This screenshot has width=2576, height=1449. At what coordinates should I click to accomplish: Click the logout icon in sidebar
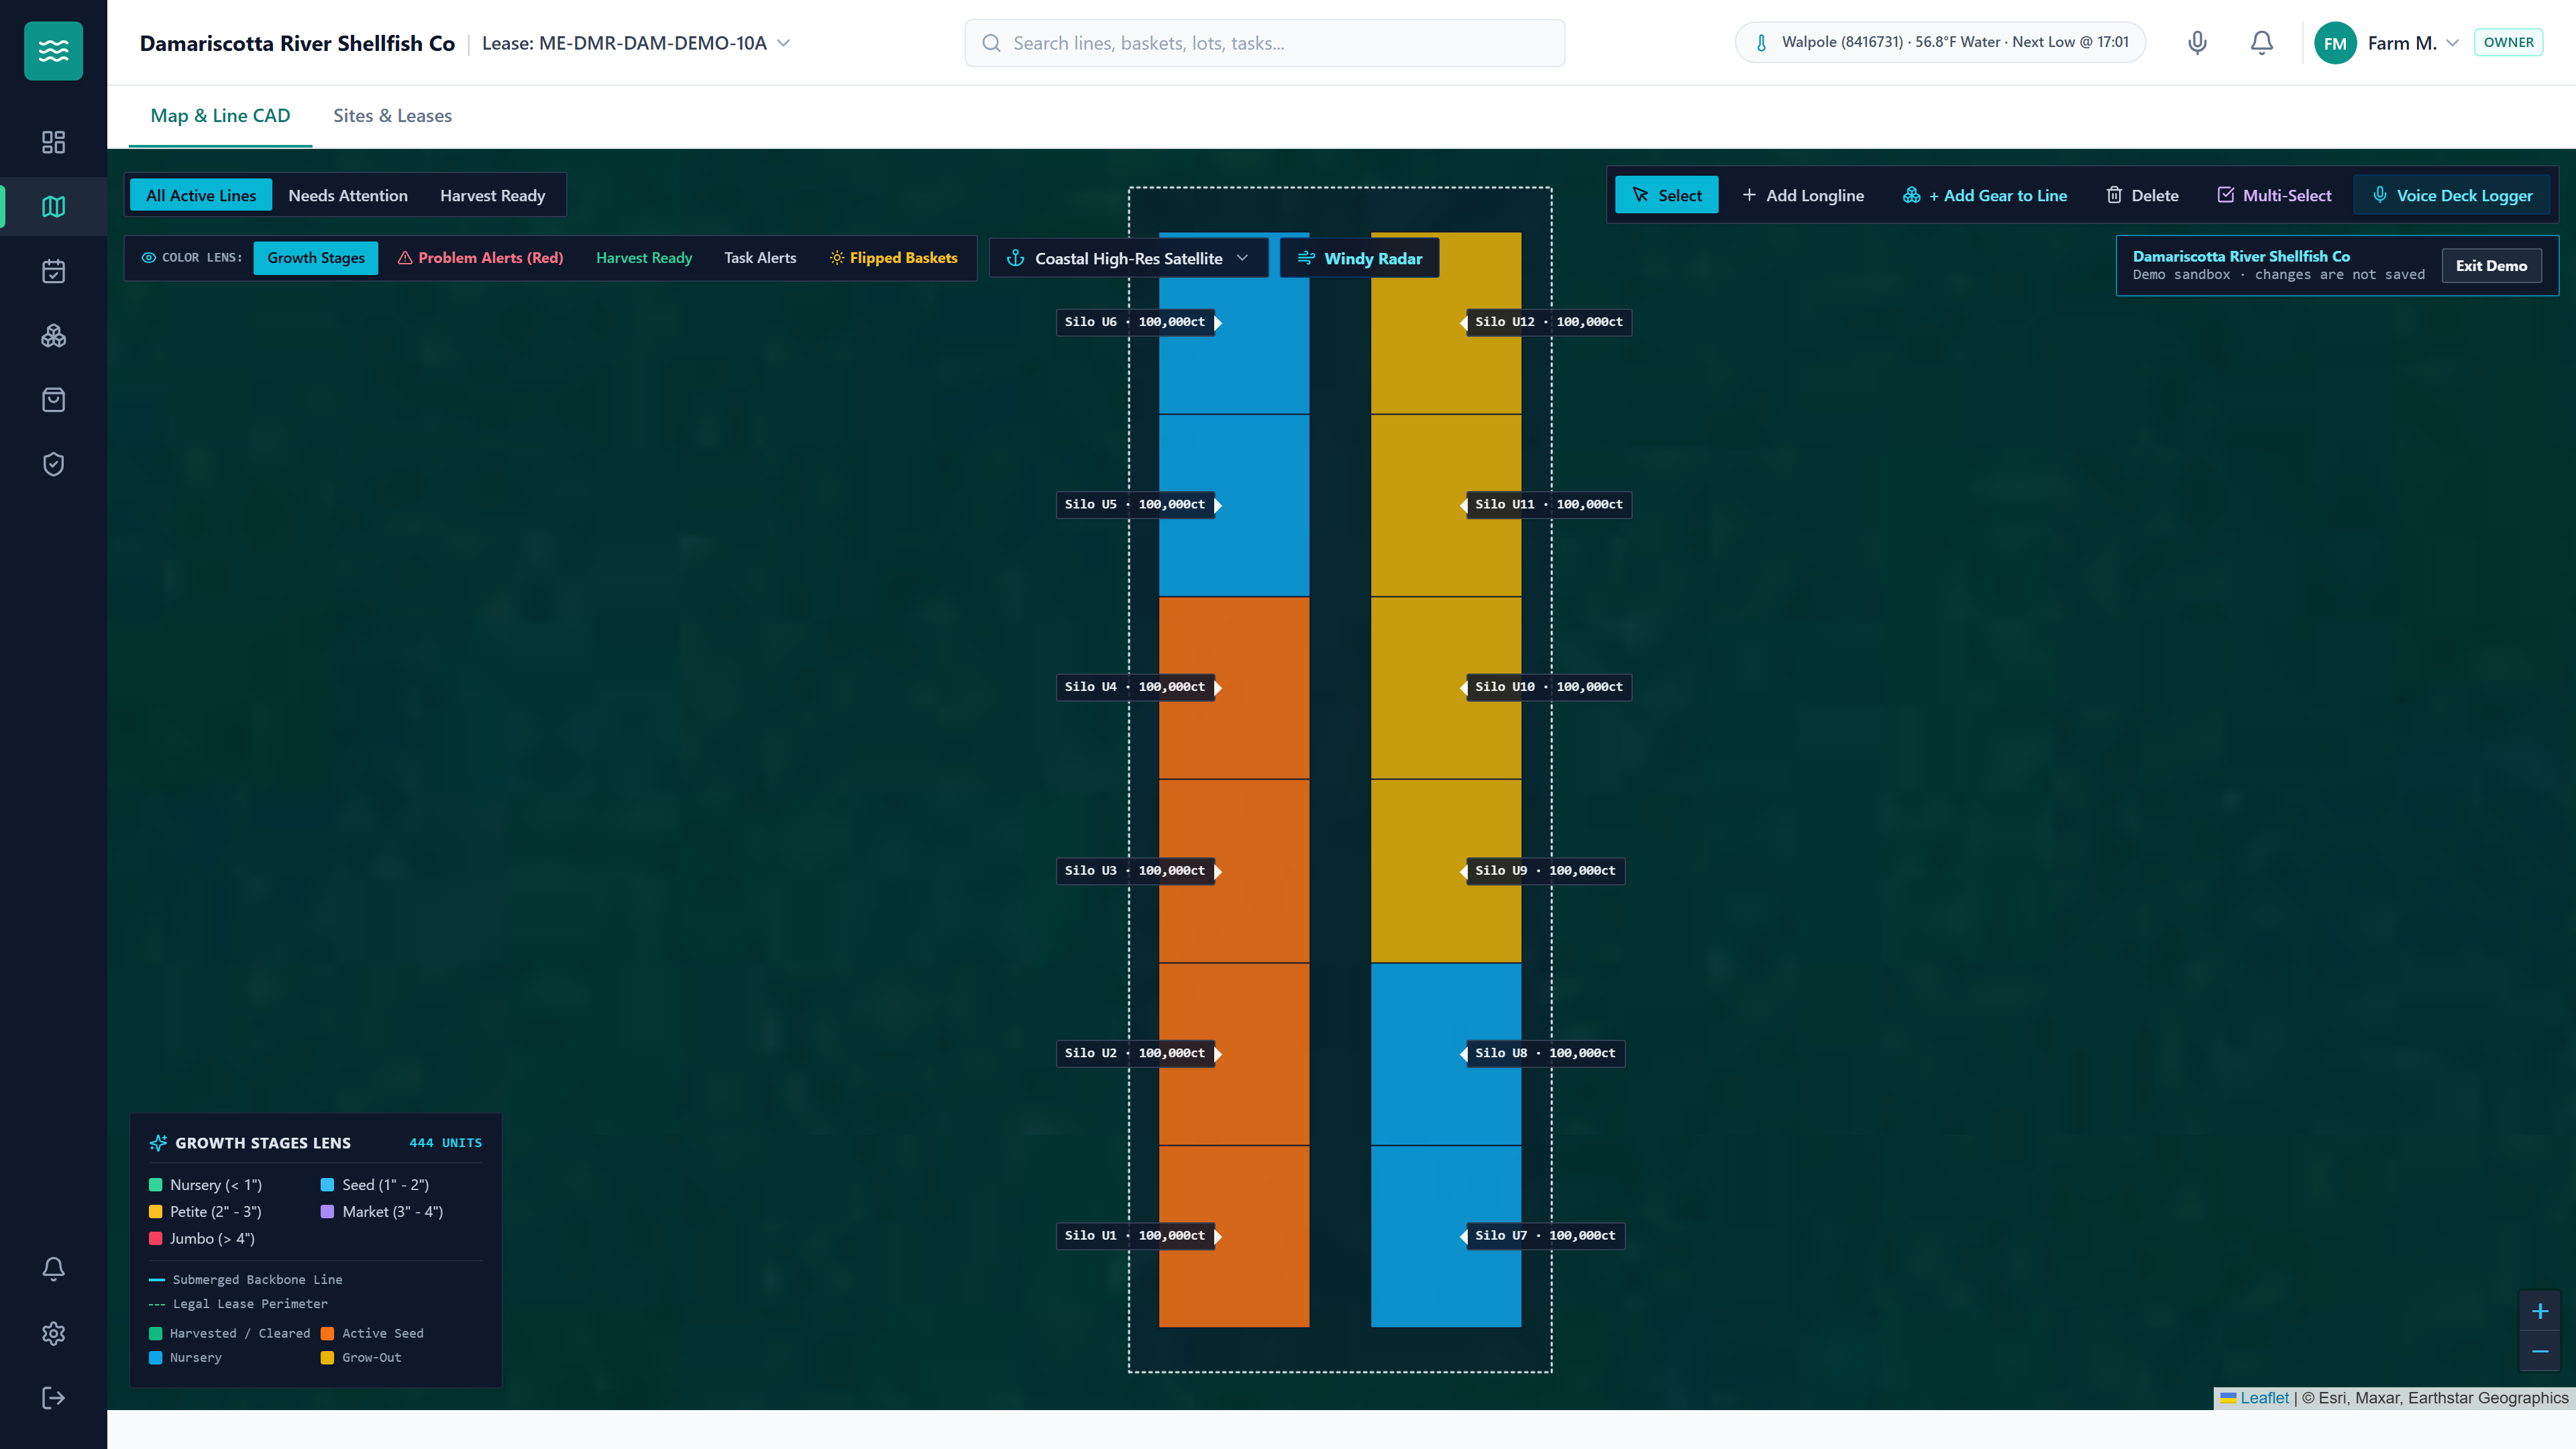pyautogui.click(x=53, y=1398)
